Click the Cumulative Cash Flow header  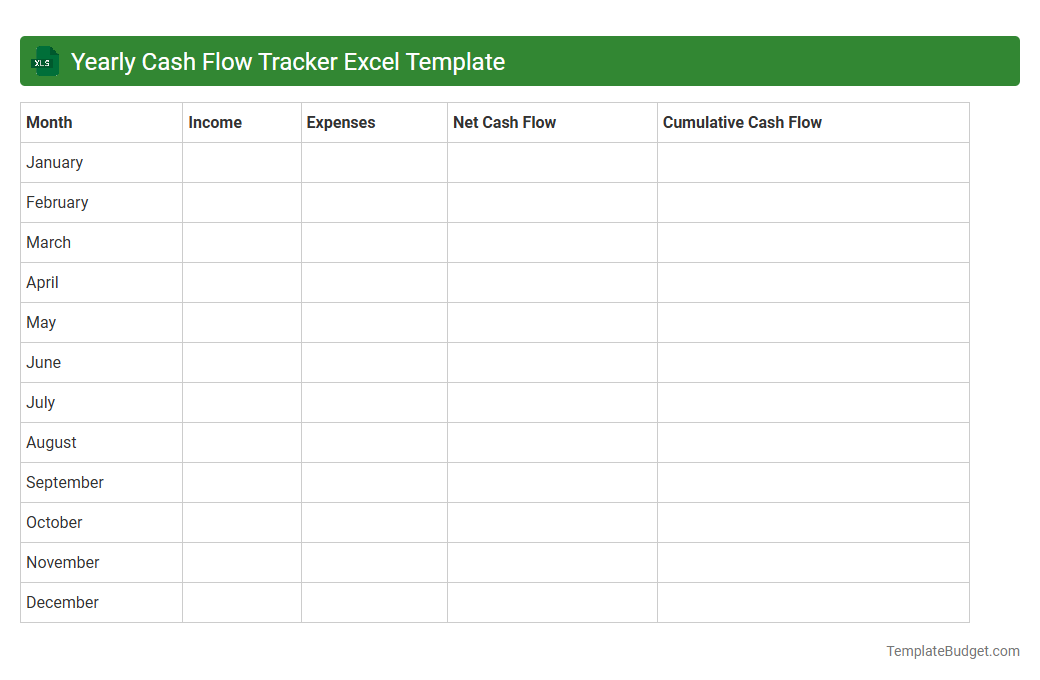[x=742, y=122]
